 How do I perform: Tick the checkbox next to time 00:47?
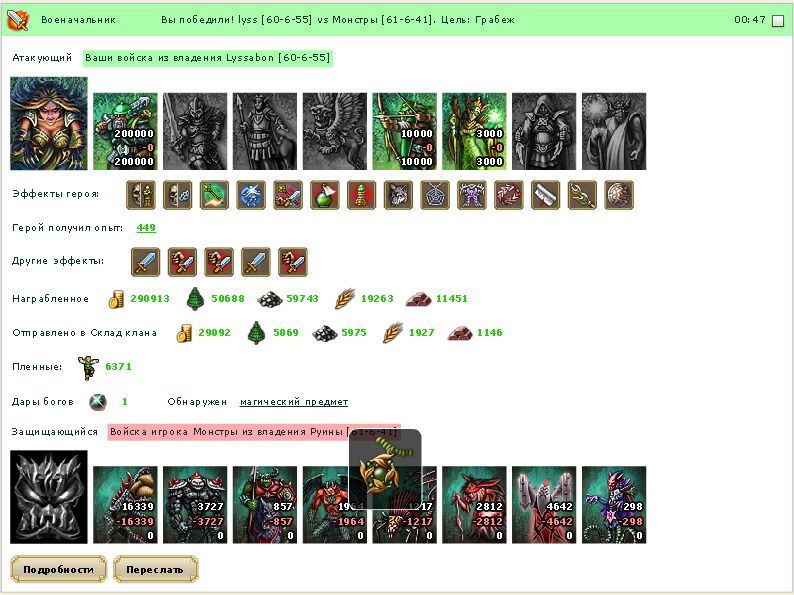point(778,21)
